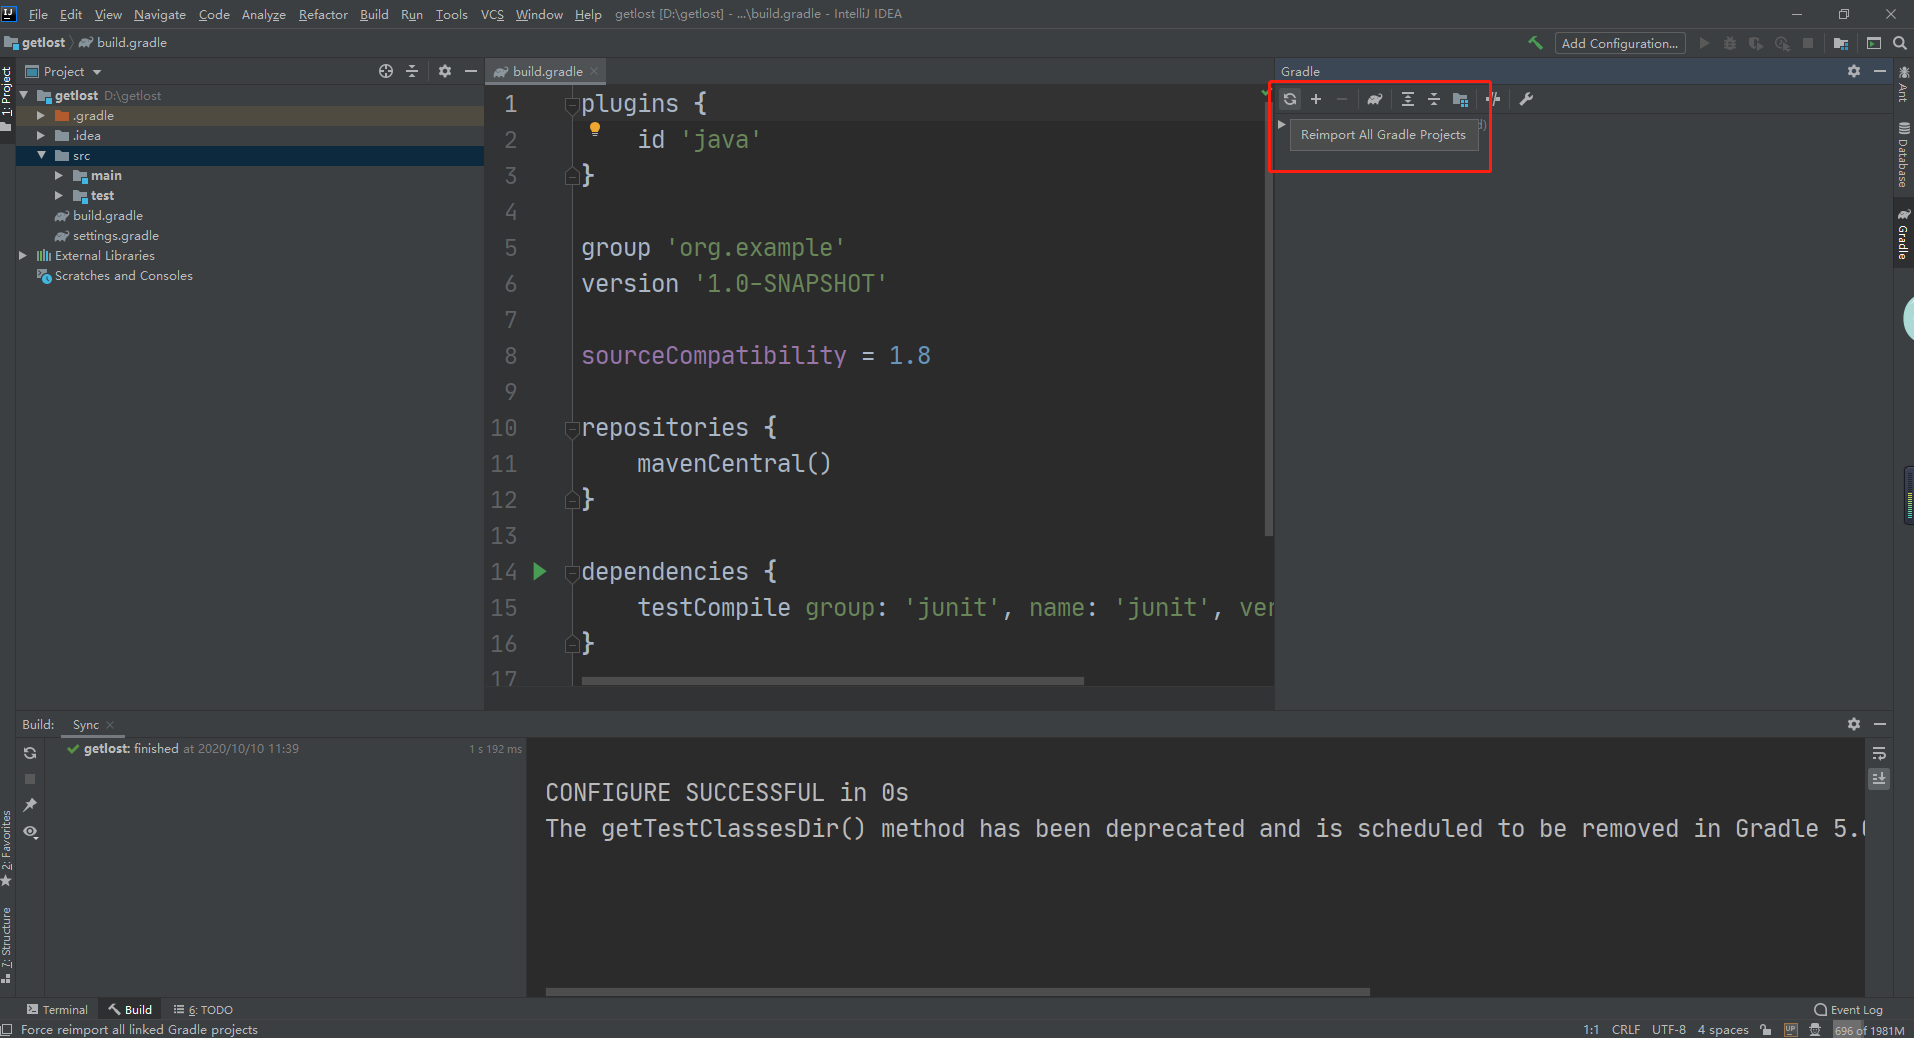Click green run gutter arrow at dependencies

(540, 571)
